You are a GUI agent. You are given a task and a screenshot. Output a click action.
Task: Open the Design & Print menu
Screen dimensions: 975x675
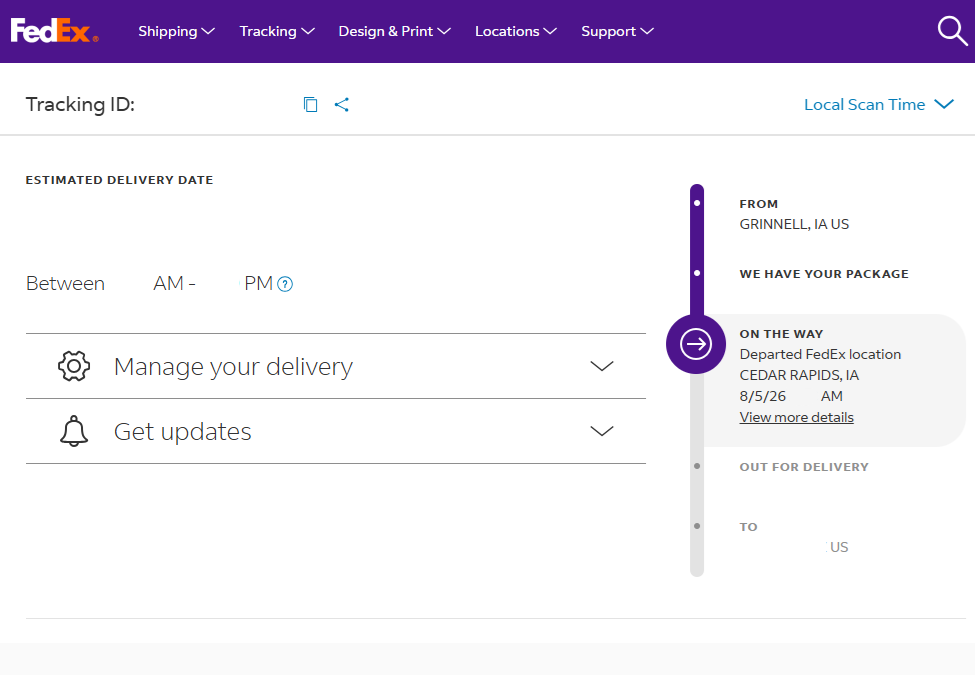point(394,31)
